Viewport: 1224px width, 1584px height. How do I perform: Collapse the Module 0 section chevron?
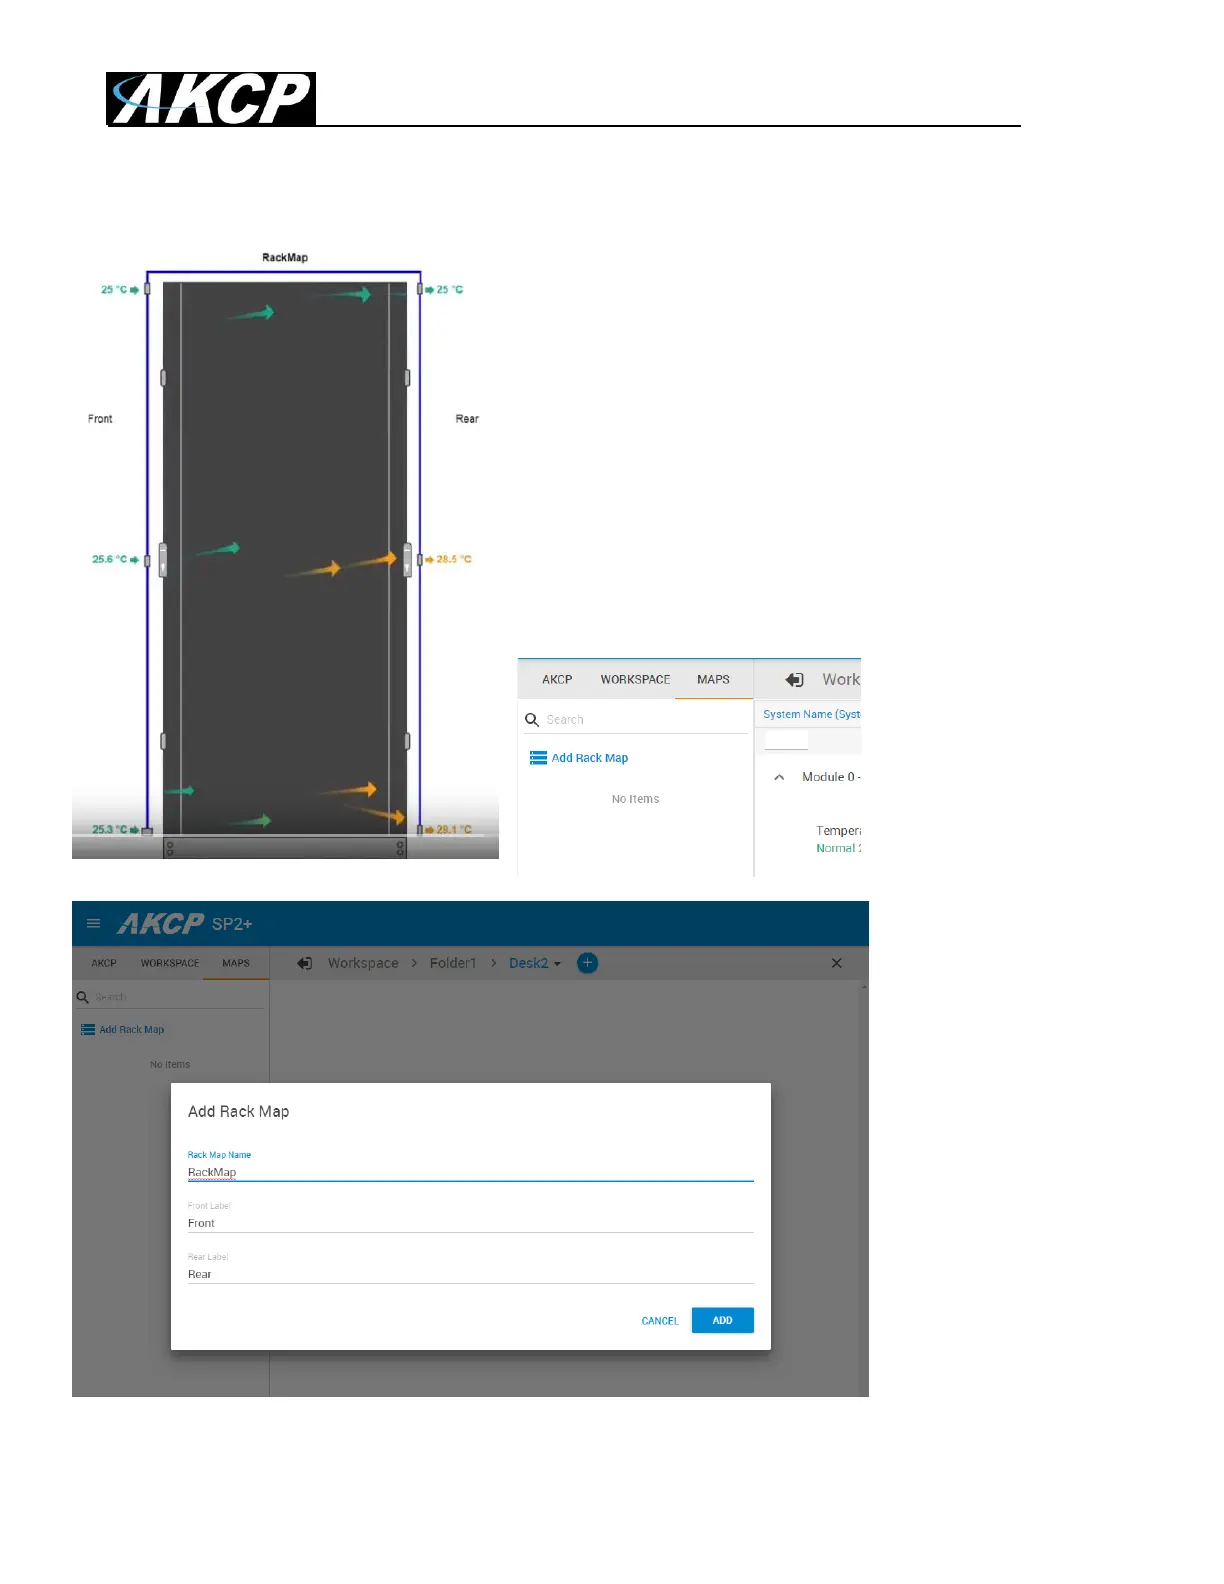[779, 777]
